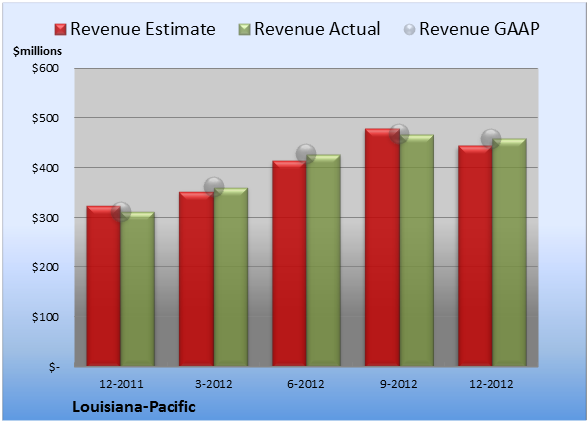Select the red estimate bar for 12-2012
The image size is (588, 422).
tap(475, 256)
